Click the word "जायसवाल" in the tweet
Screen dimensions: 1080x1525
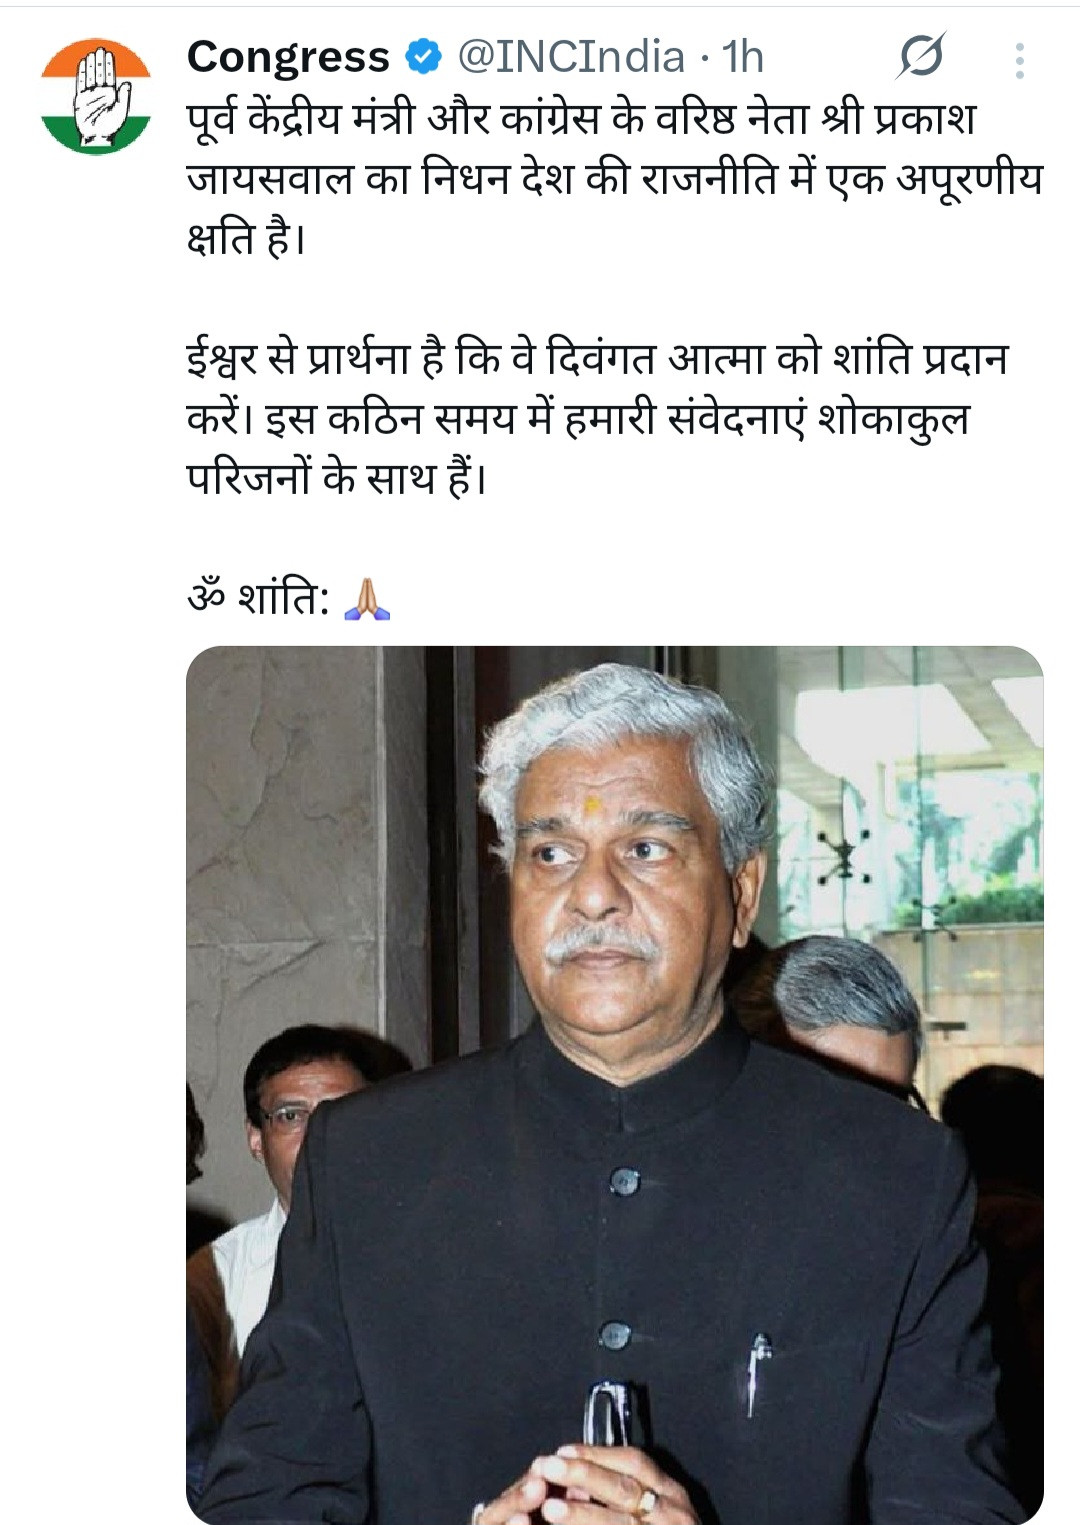(270, 179)
